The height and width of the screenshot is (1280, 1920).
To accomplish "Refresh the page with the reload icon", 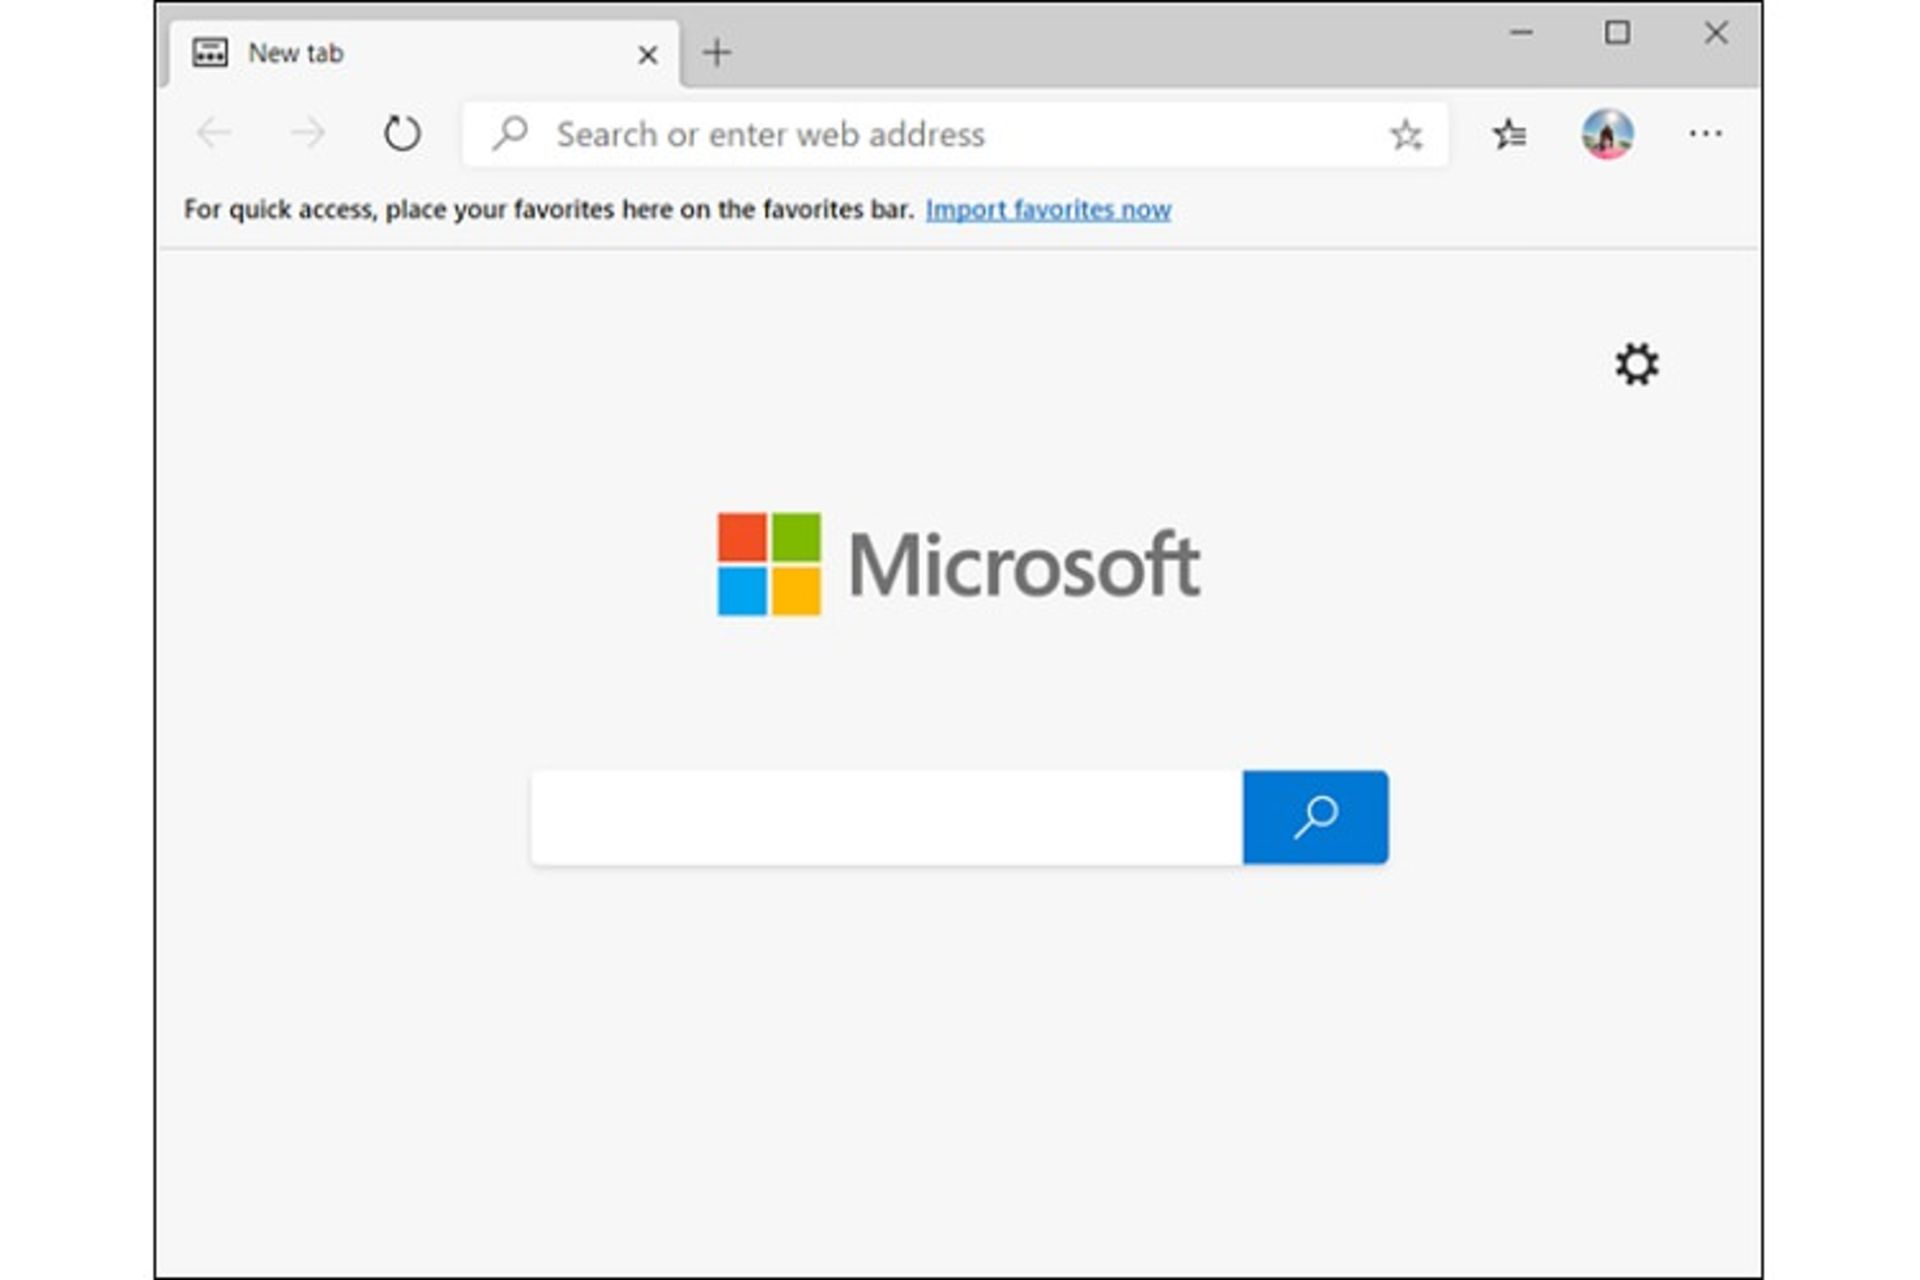I will point(402,133).
